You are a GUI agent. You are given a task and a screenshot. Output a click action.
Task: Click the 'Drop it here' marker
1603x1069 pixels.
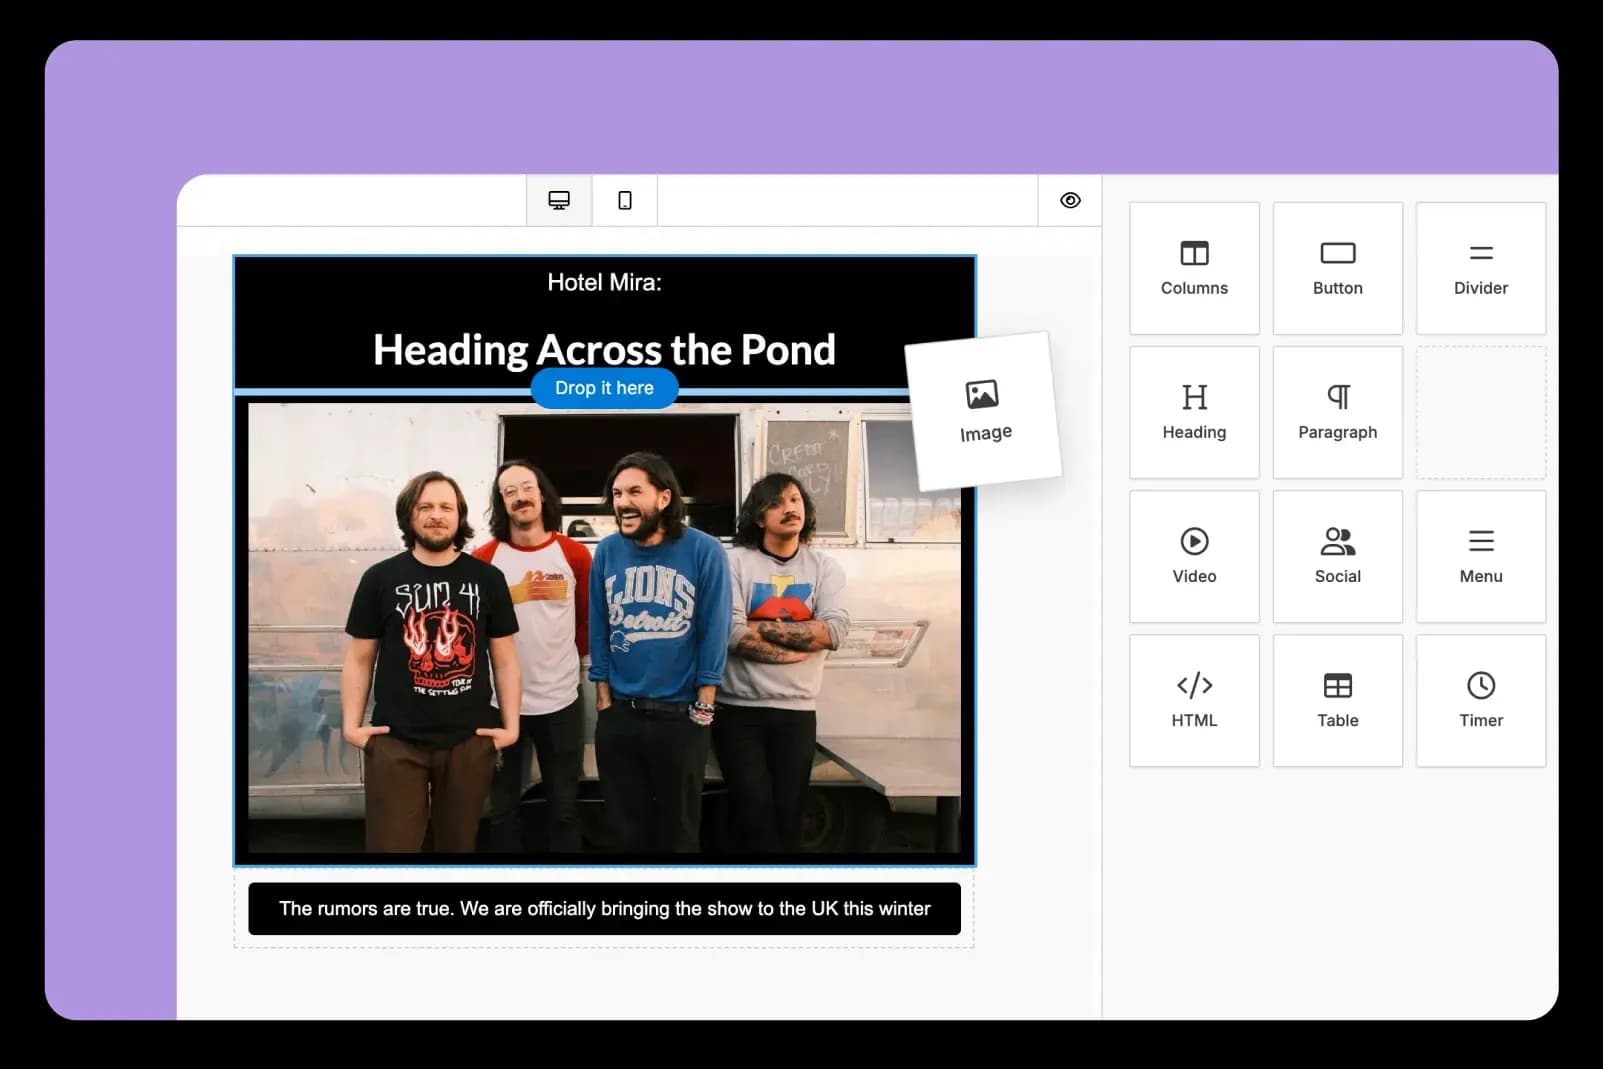(x=604, y=388)
